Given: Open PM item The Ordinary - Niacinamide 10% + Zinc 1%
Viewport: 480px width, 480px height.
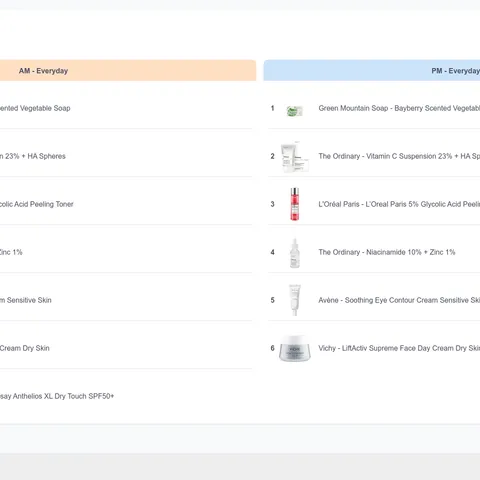Looking at the screenshot, I should (x=387, y=252).
